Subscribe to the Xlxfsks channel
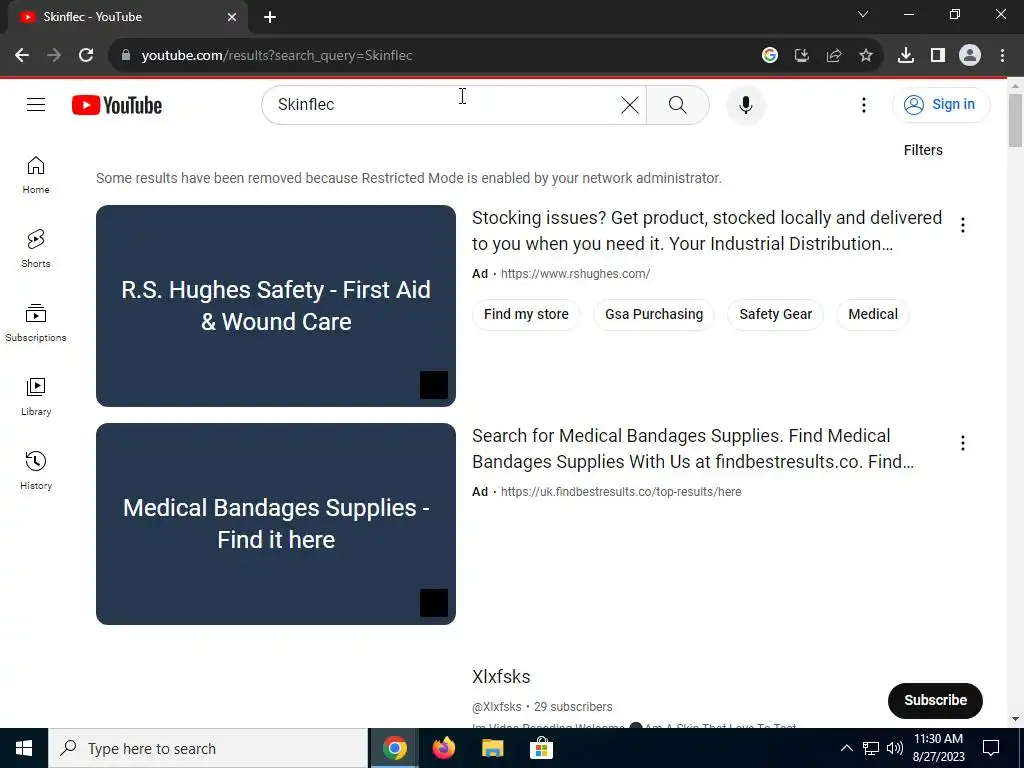The image size is (1024, 768). click(x=935, y=700)
